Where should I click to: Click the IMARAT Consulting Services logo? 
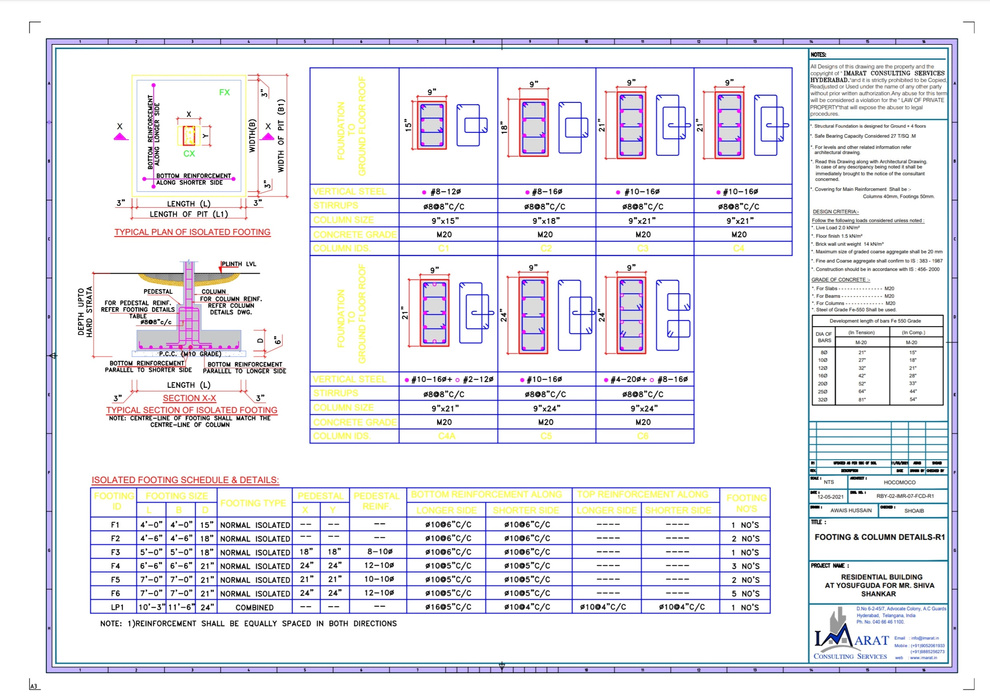click(851, 635)
